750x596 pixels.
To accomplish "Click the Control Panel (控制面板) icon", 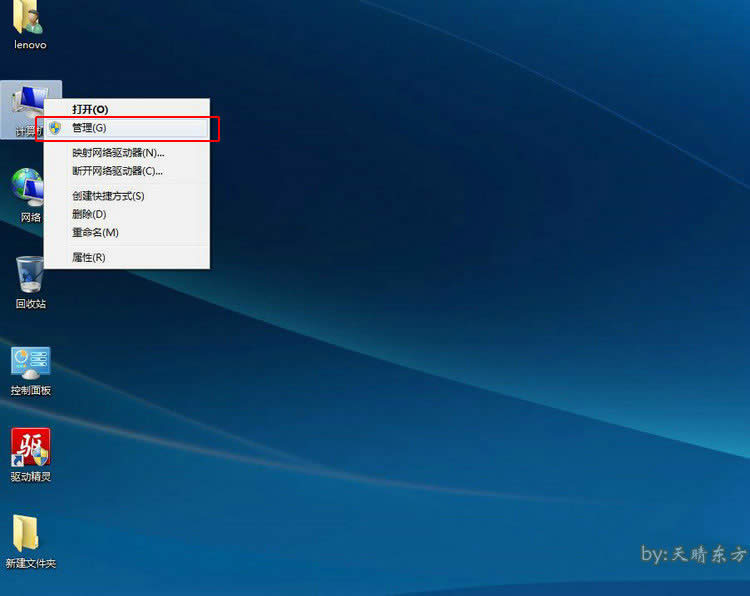I will tap(30, 362).
